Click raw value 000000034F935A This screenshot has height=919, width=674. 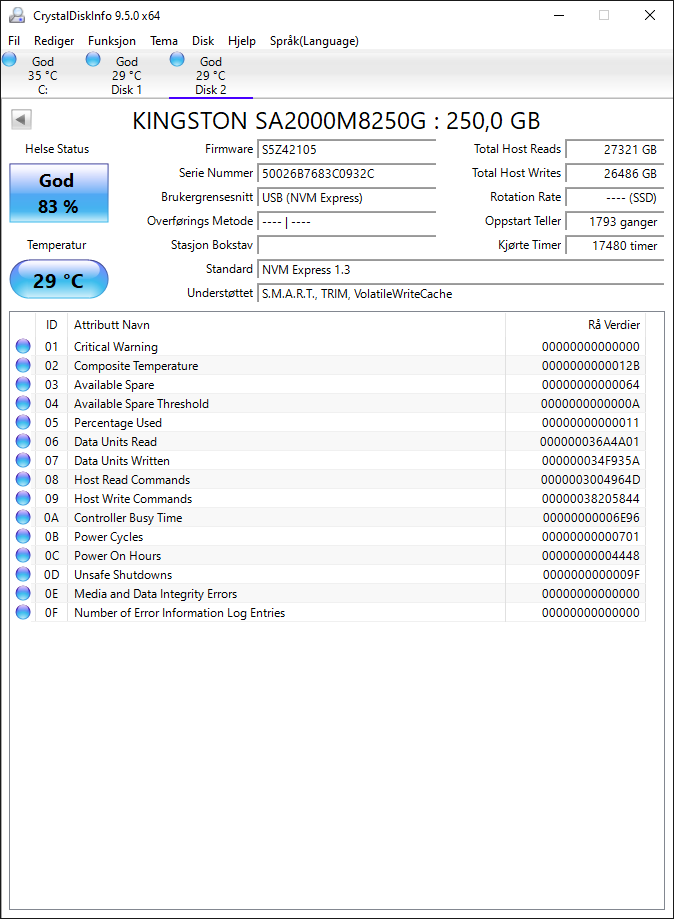click(591, 461)
